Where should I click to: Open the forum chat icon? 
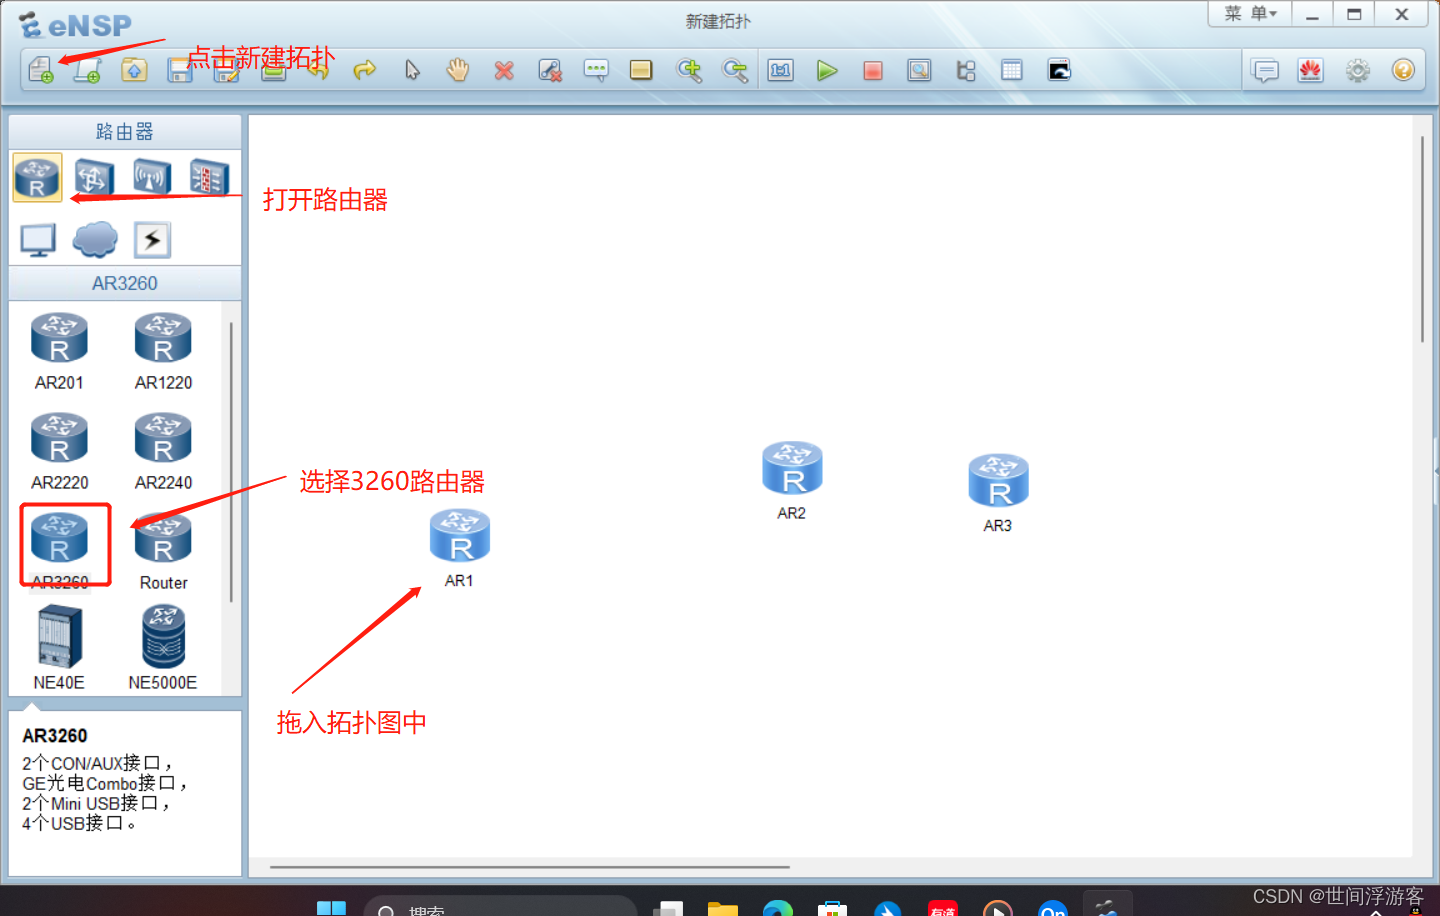pyautogui.click(x=1266, y=71)
